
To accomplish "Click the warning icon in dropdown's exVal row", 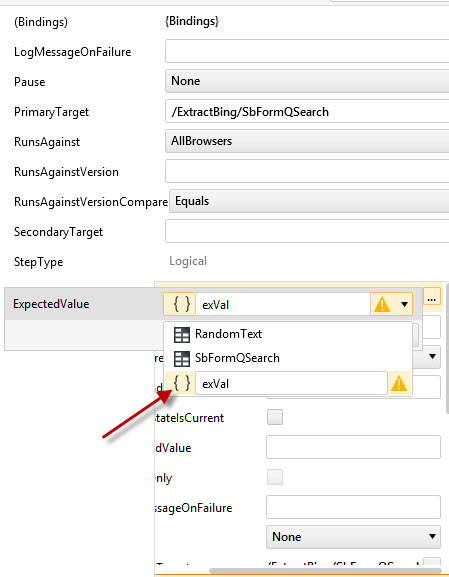I will [399, 384].
